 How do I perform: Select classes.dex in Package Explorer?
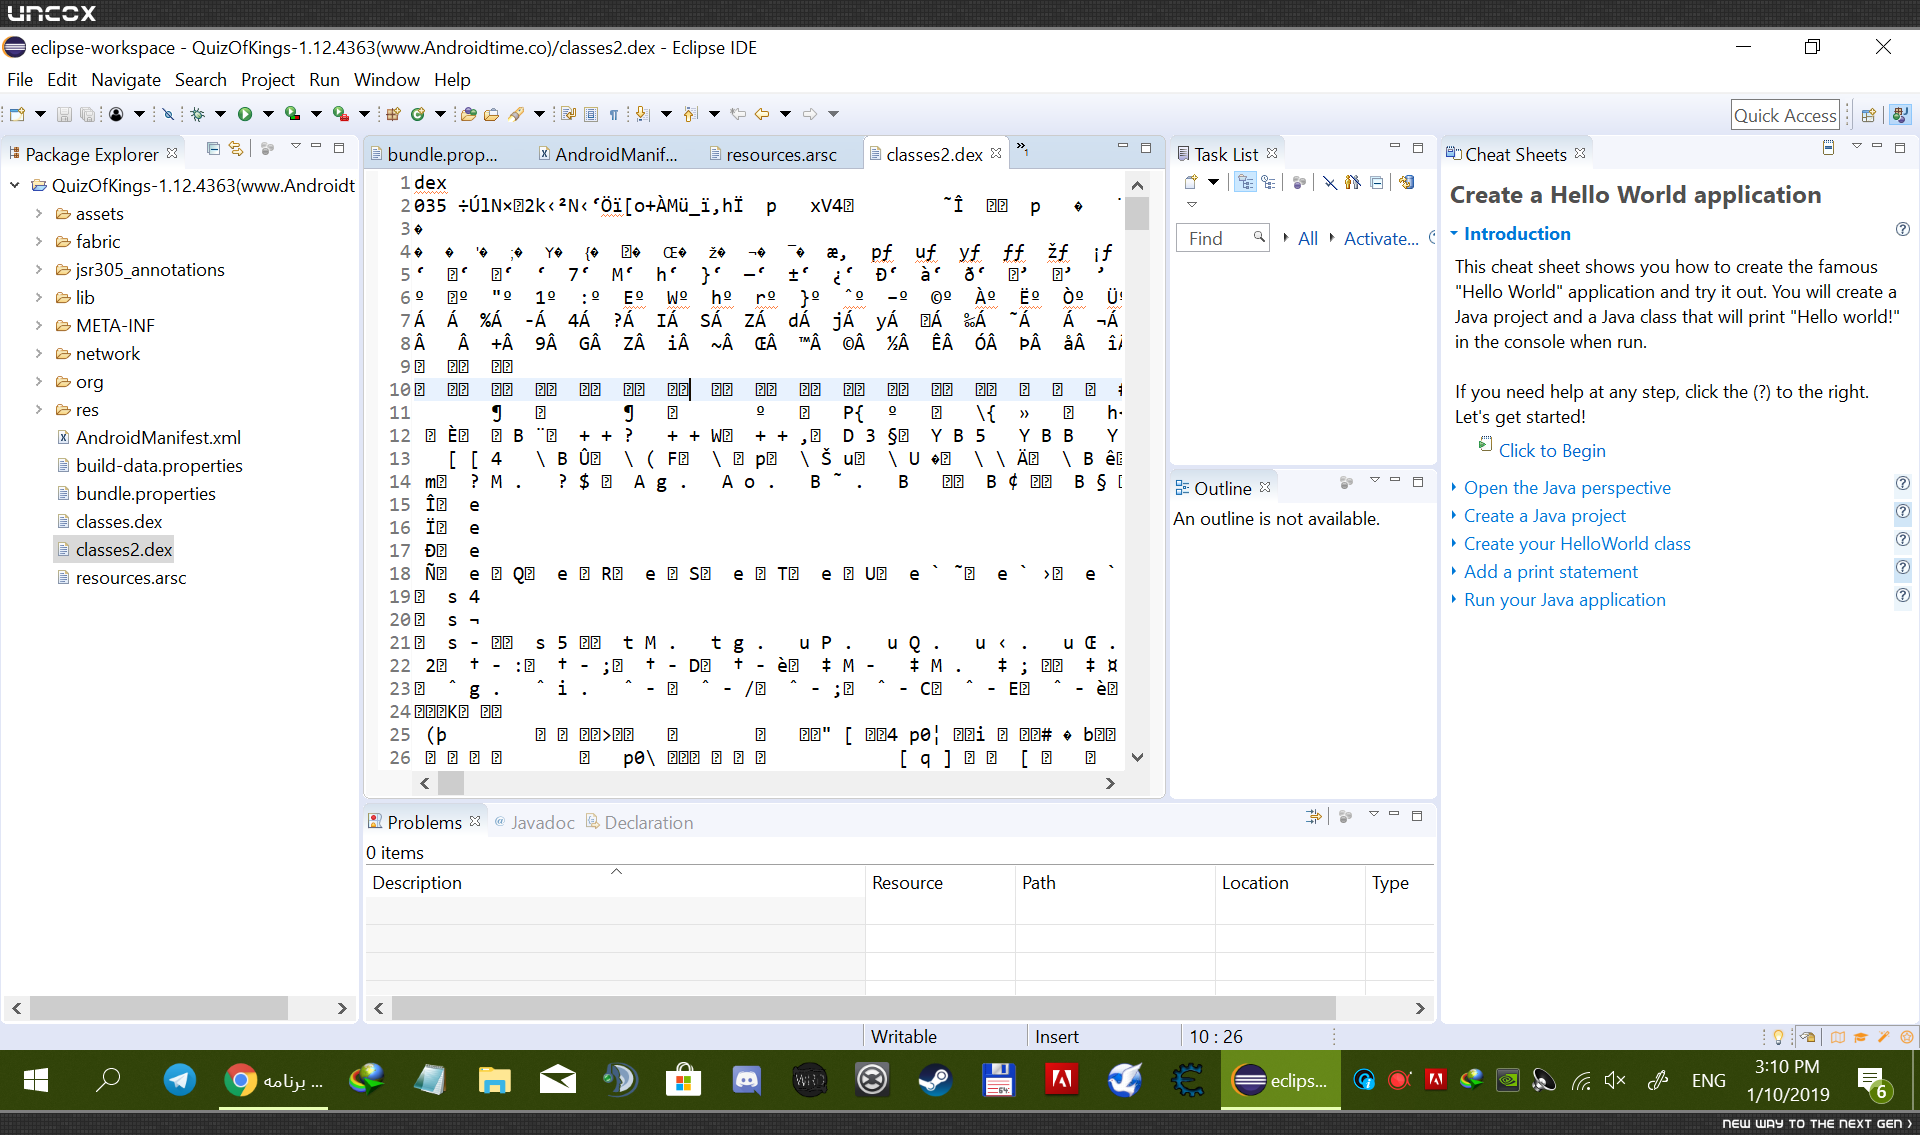pyautogui.click(x=118, y=522)
